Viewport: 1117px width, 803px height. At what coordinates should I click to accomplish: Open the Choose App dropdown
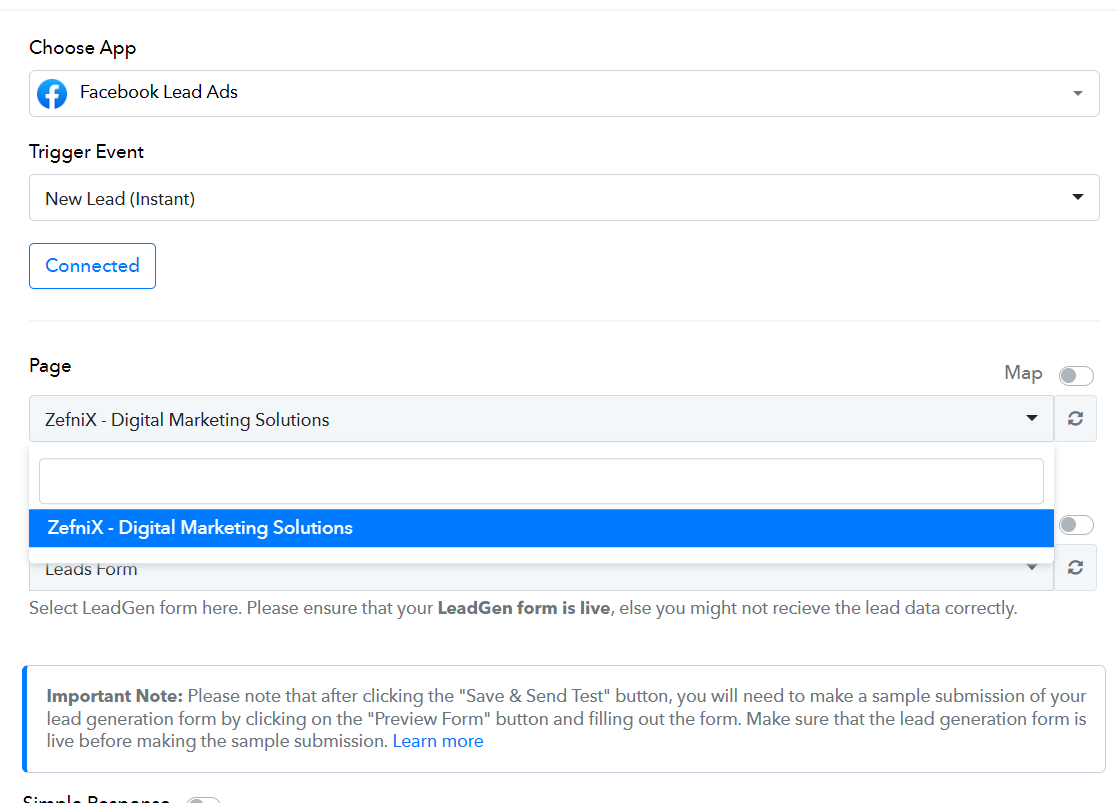[563, 93]
